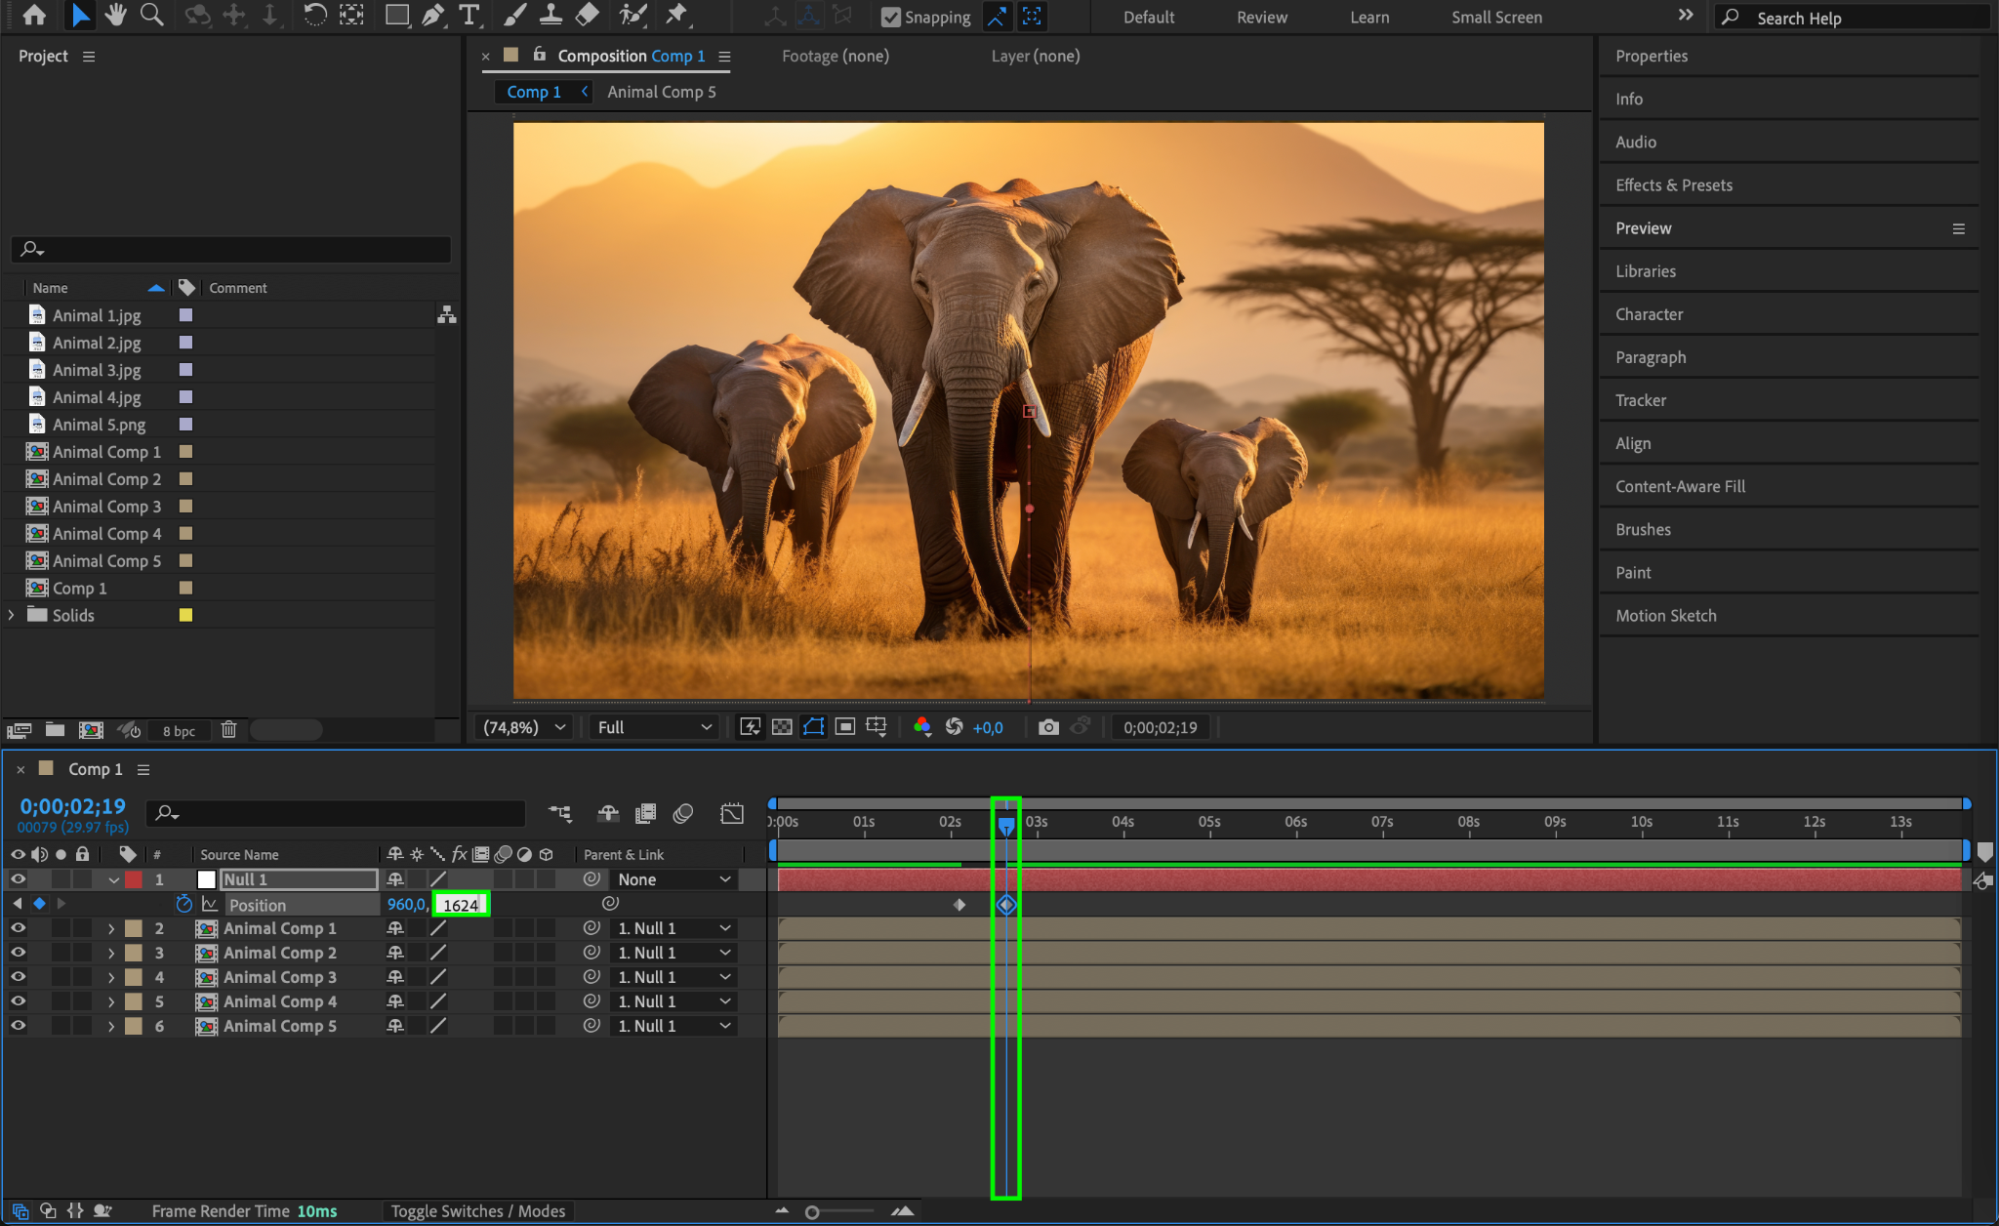The height and width of the screenshot is (1226, 1999).
Task: Open the Full resolution dropdown
Action: [654, 727]
